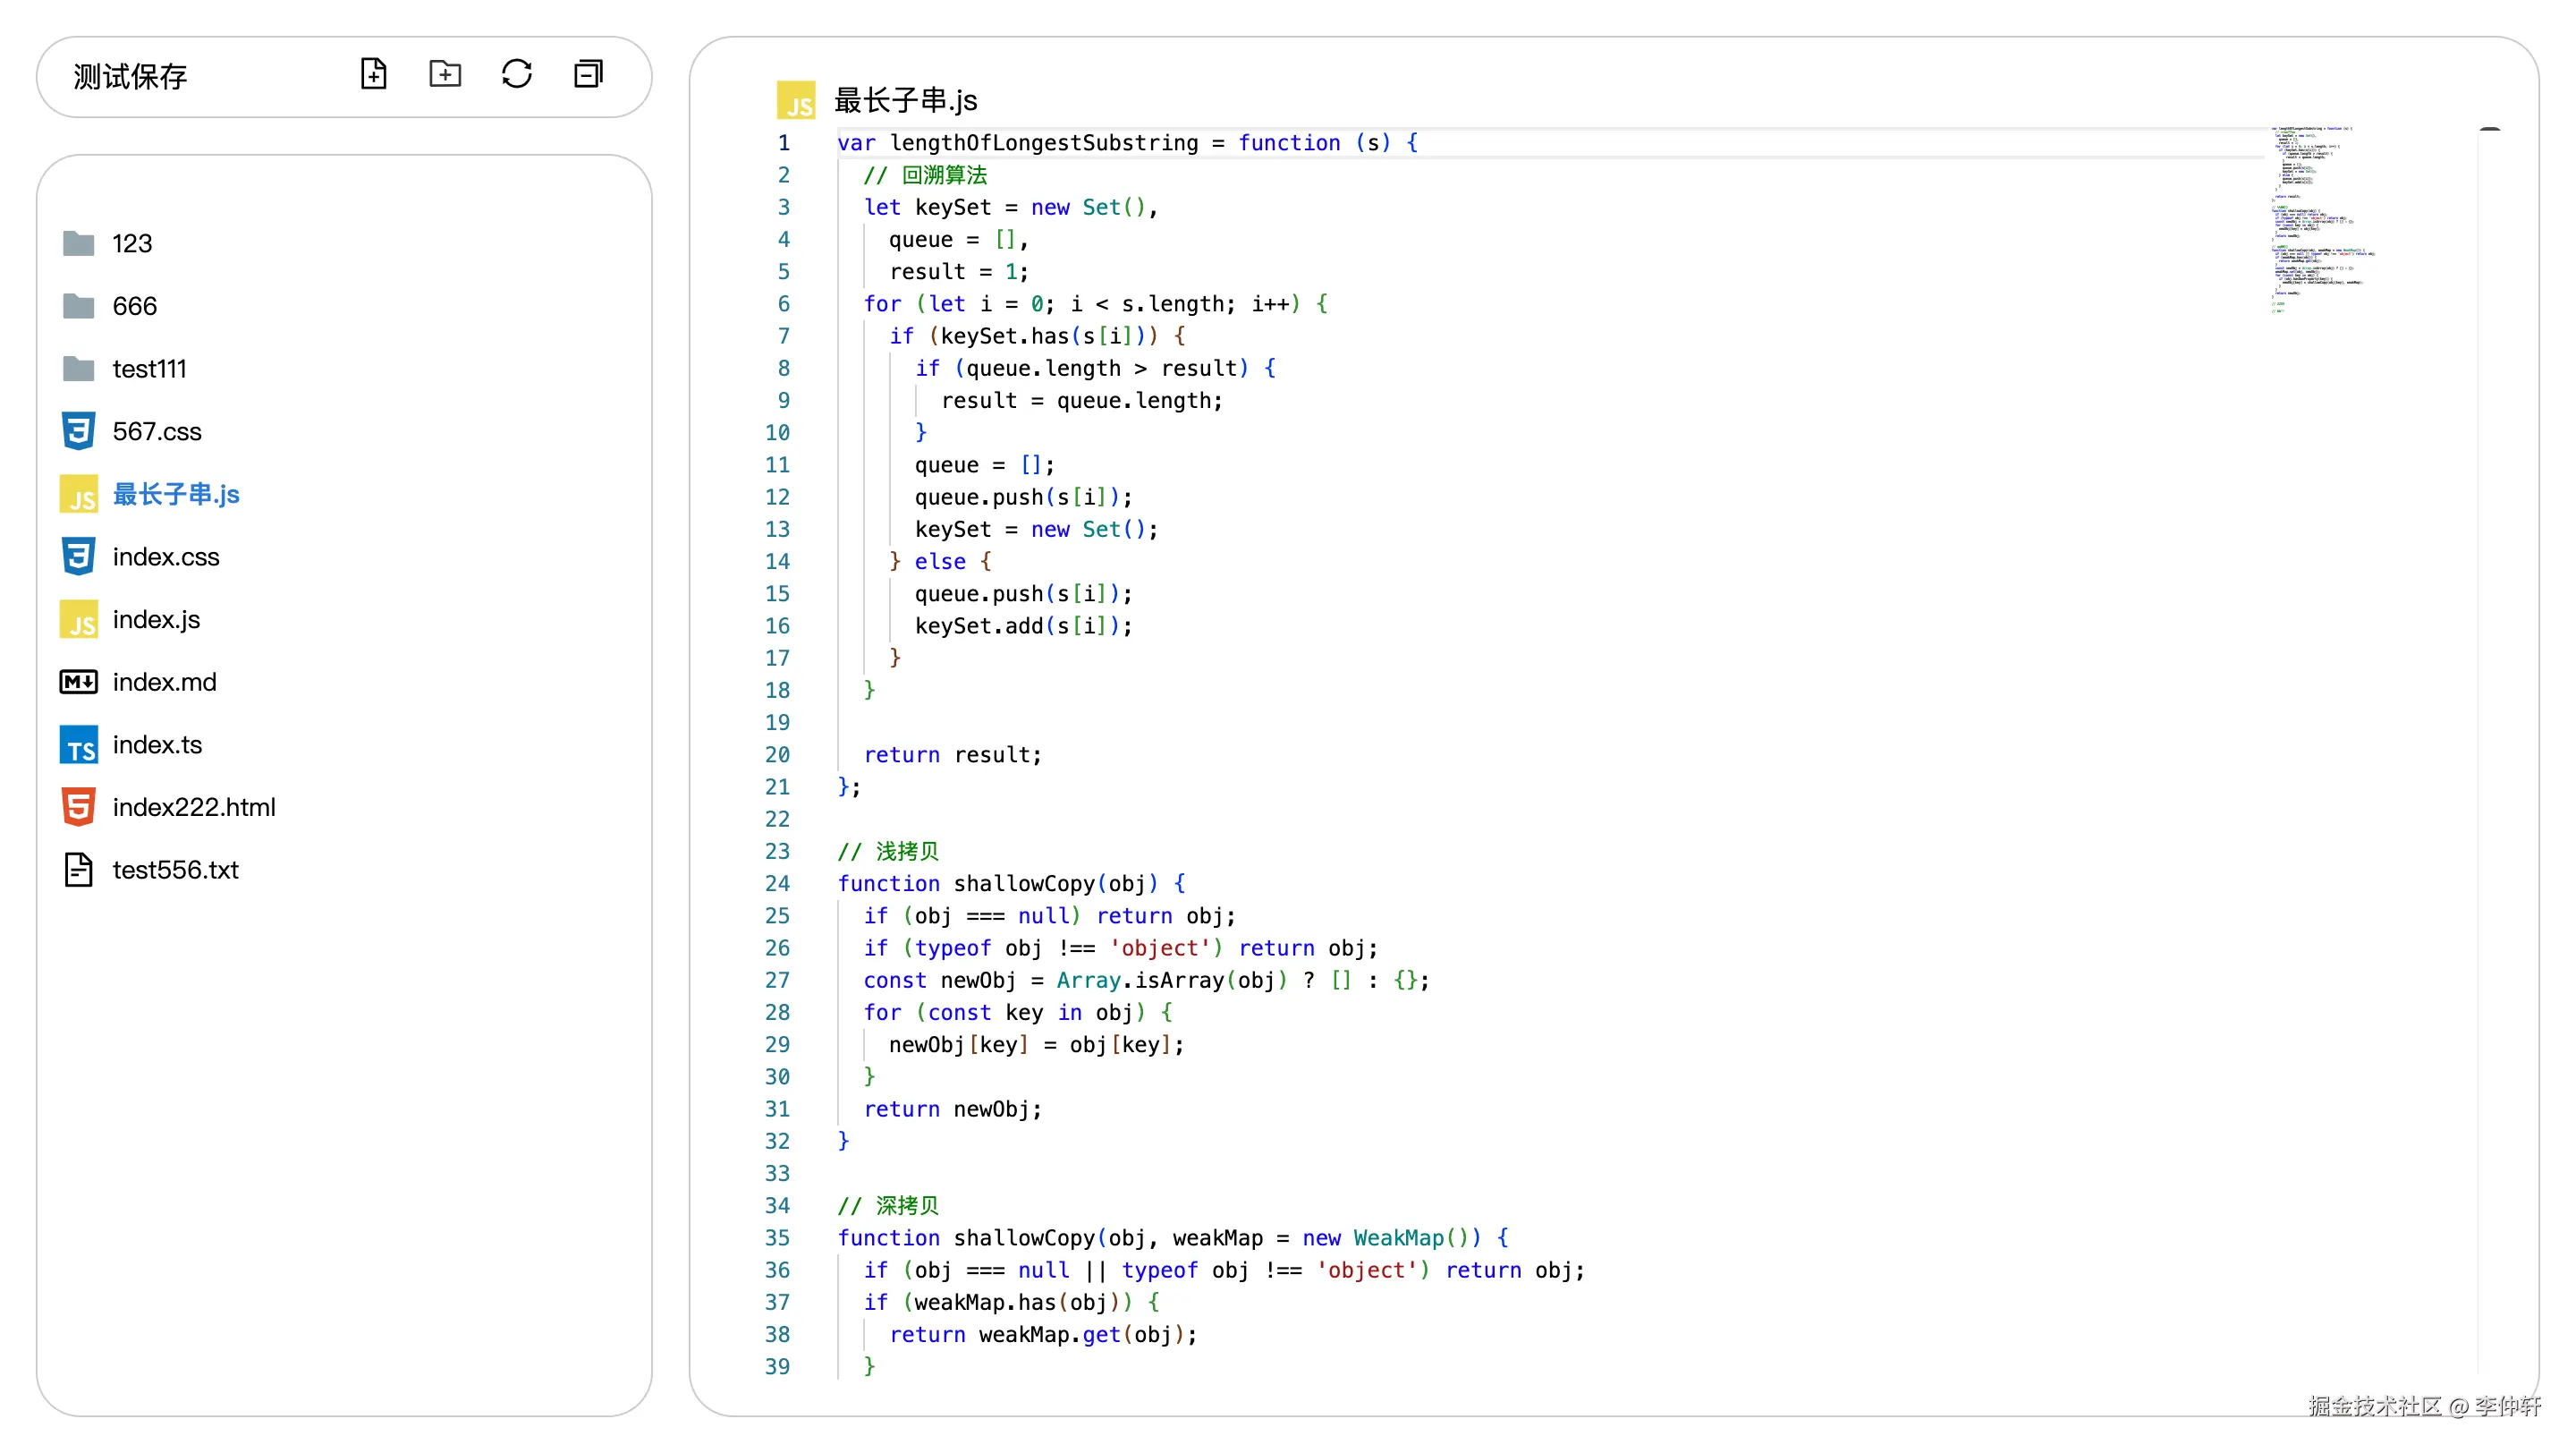The image size is (2576, 1453).
Task: Expand the 666 folder
Action: 134,306
